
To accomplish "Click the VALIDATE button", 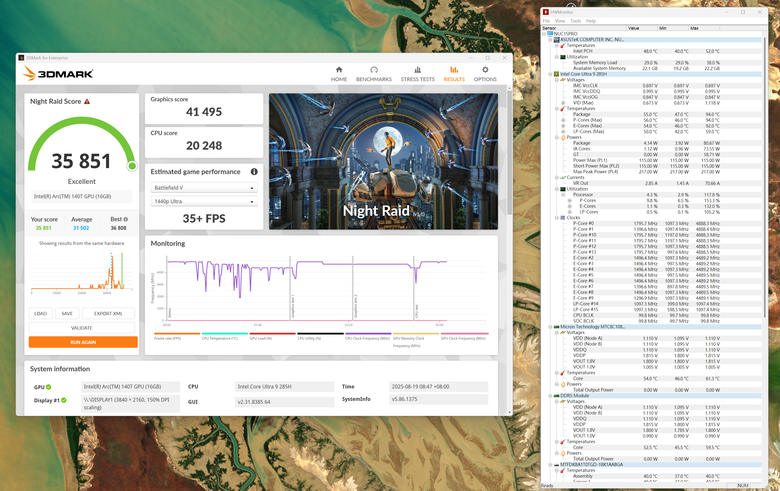I will click(82, 328).
